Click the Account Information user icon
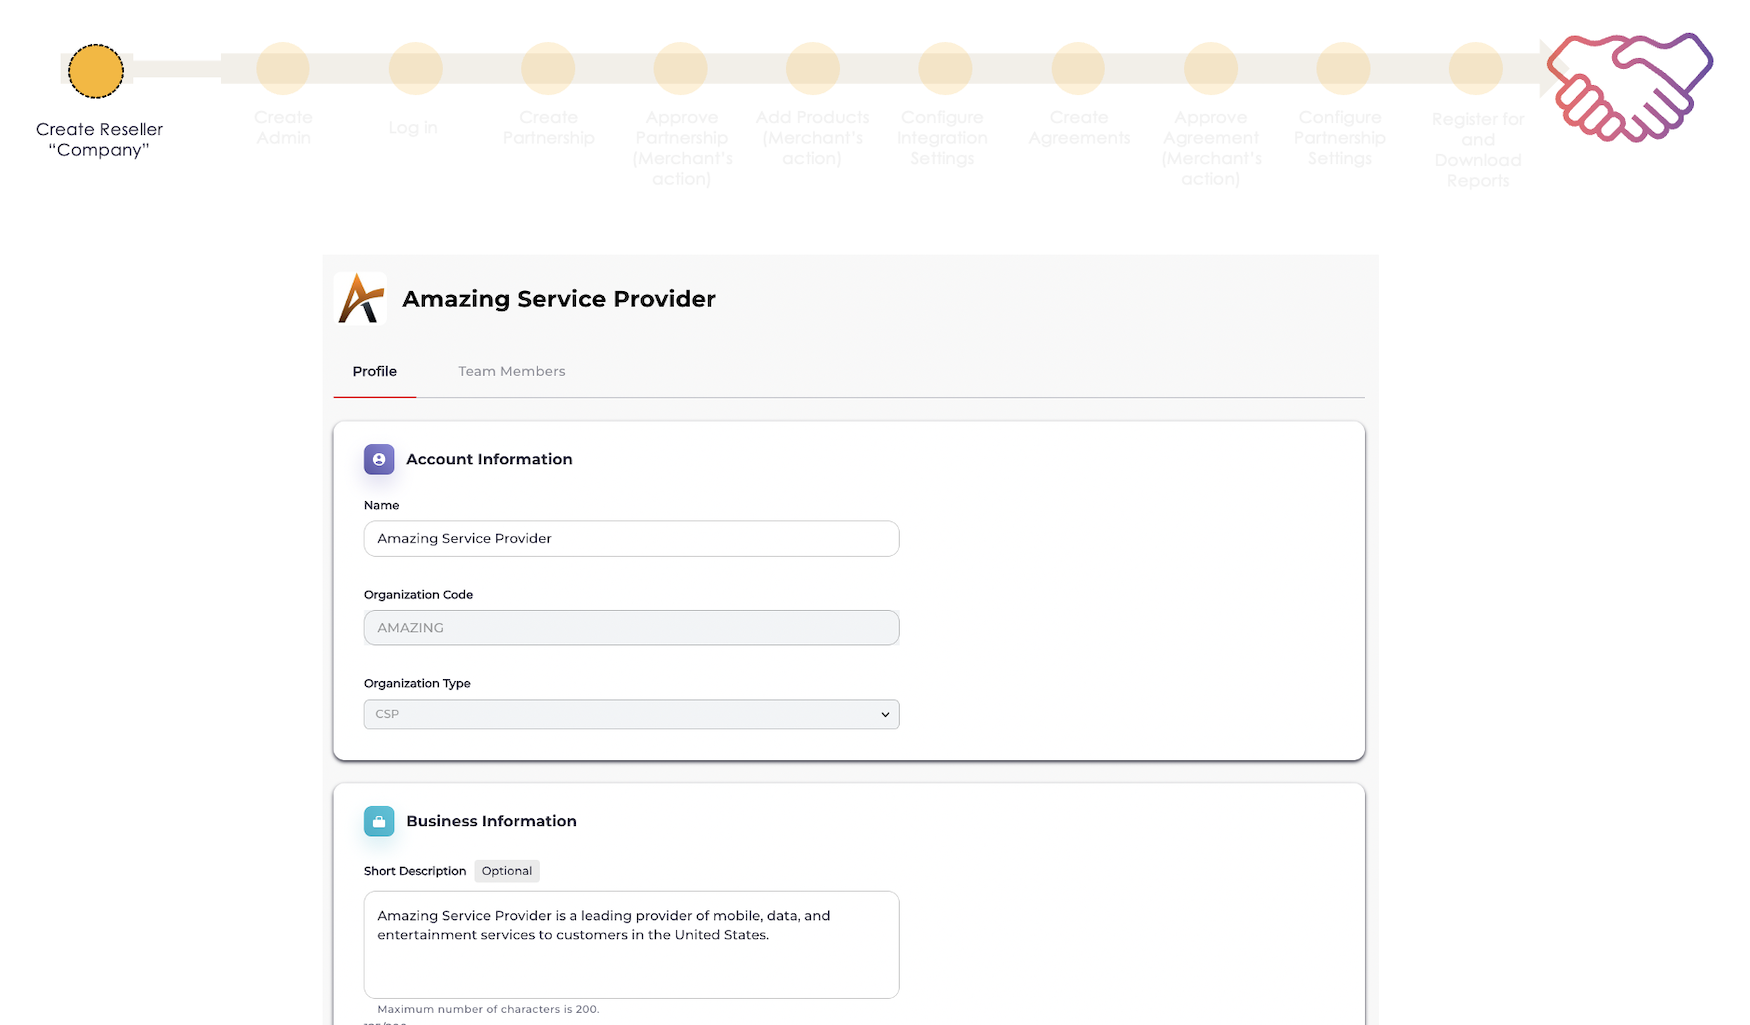1750x1025 pixels. pyautogui.click(x=379, y=459)
